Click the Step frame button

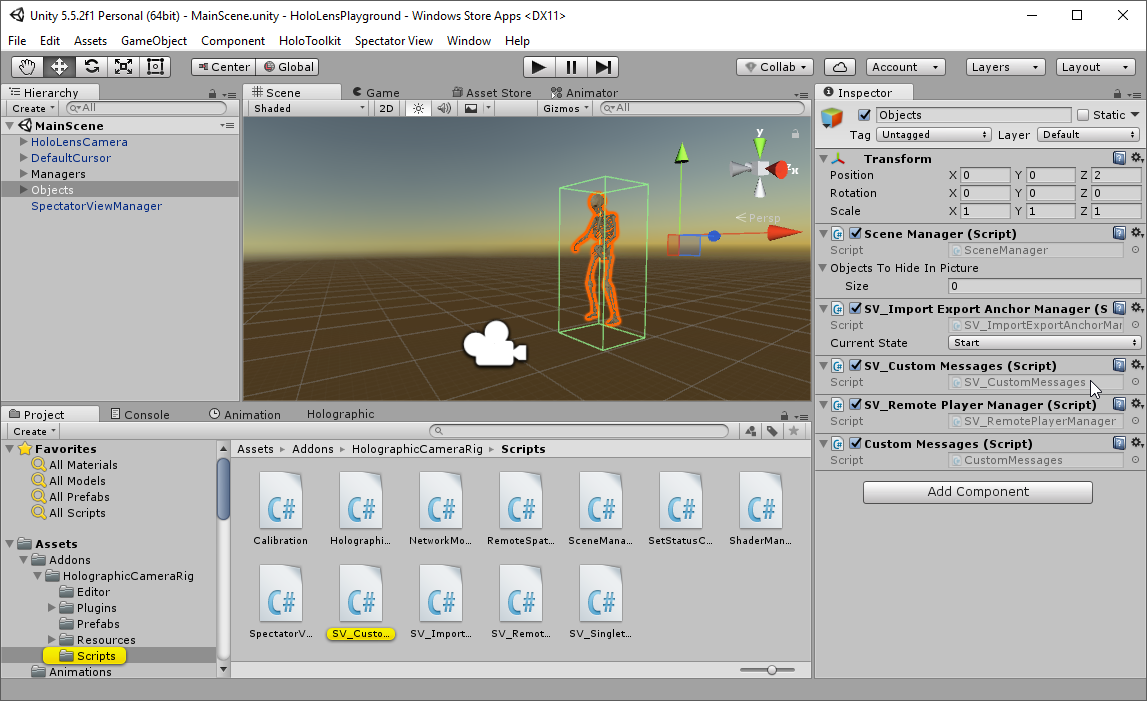pyautogui.click(x=603, y=67)
